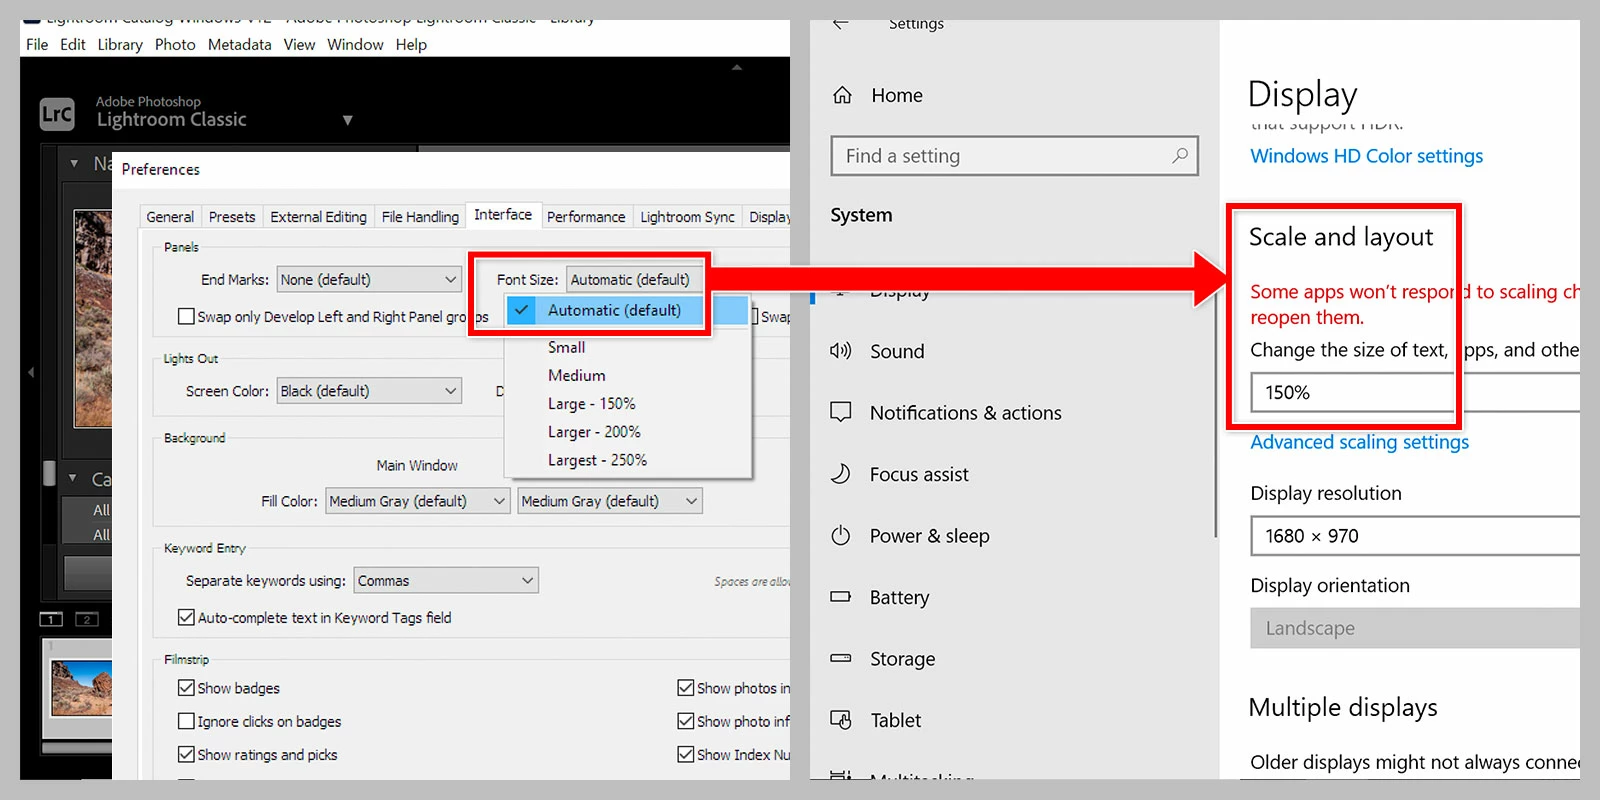
Task: Switch to the External Editing tab
Action: coord(318,216)
